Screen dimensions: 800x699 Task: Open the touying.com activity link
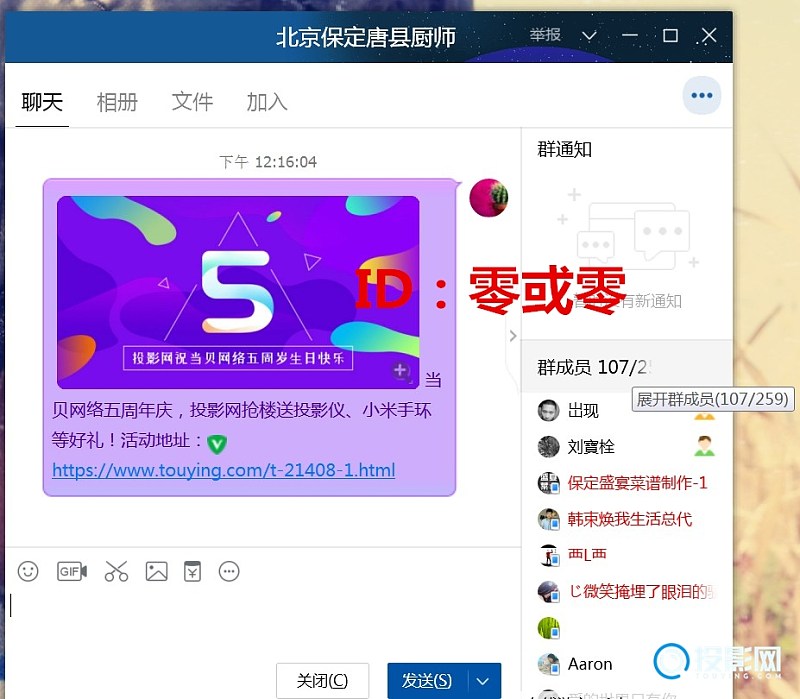click(223, 470)
